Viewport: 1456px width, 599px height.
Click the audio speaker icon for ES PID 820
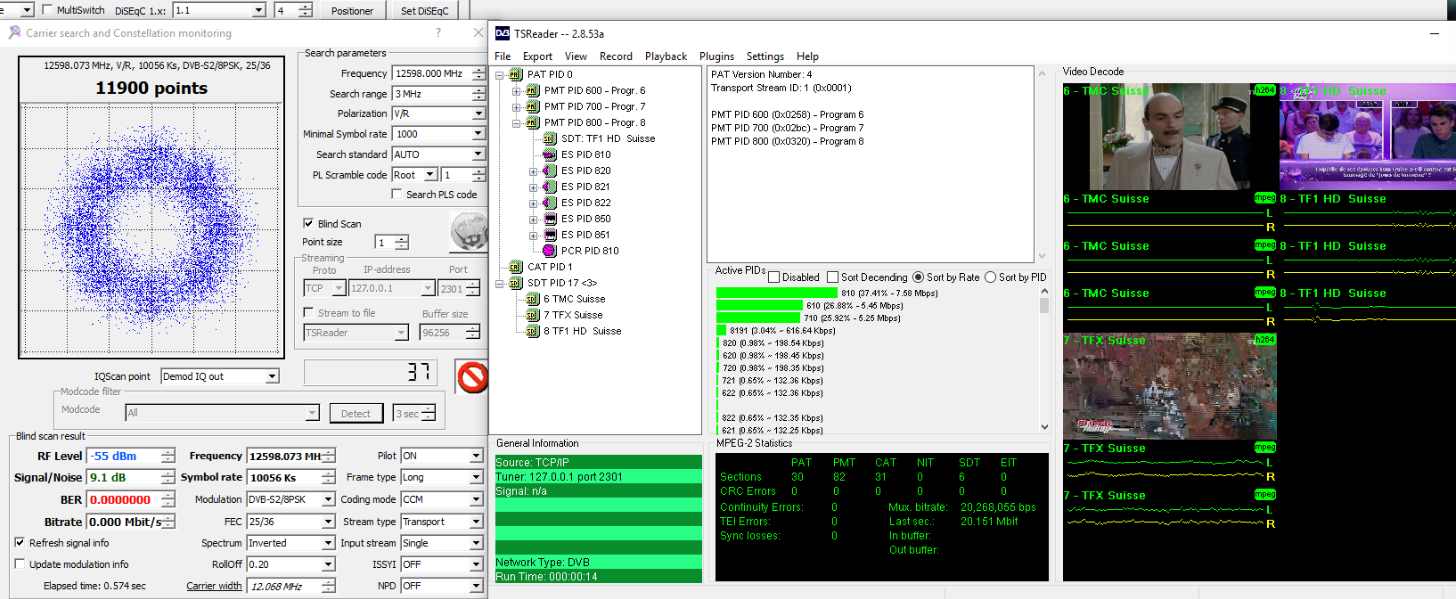click(x=549, y=170)
